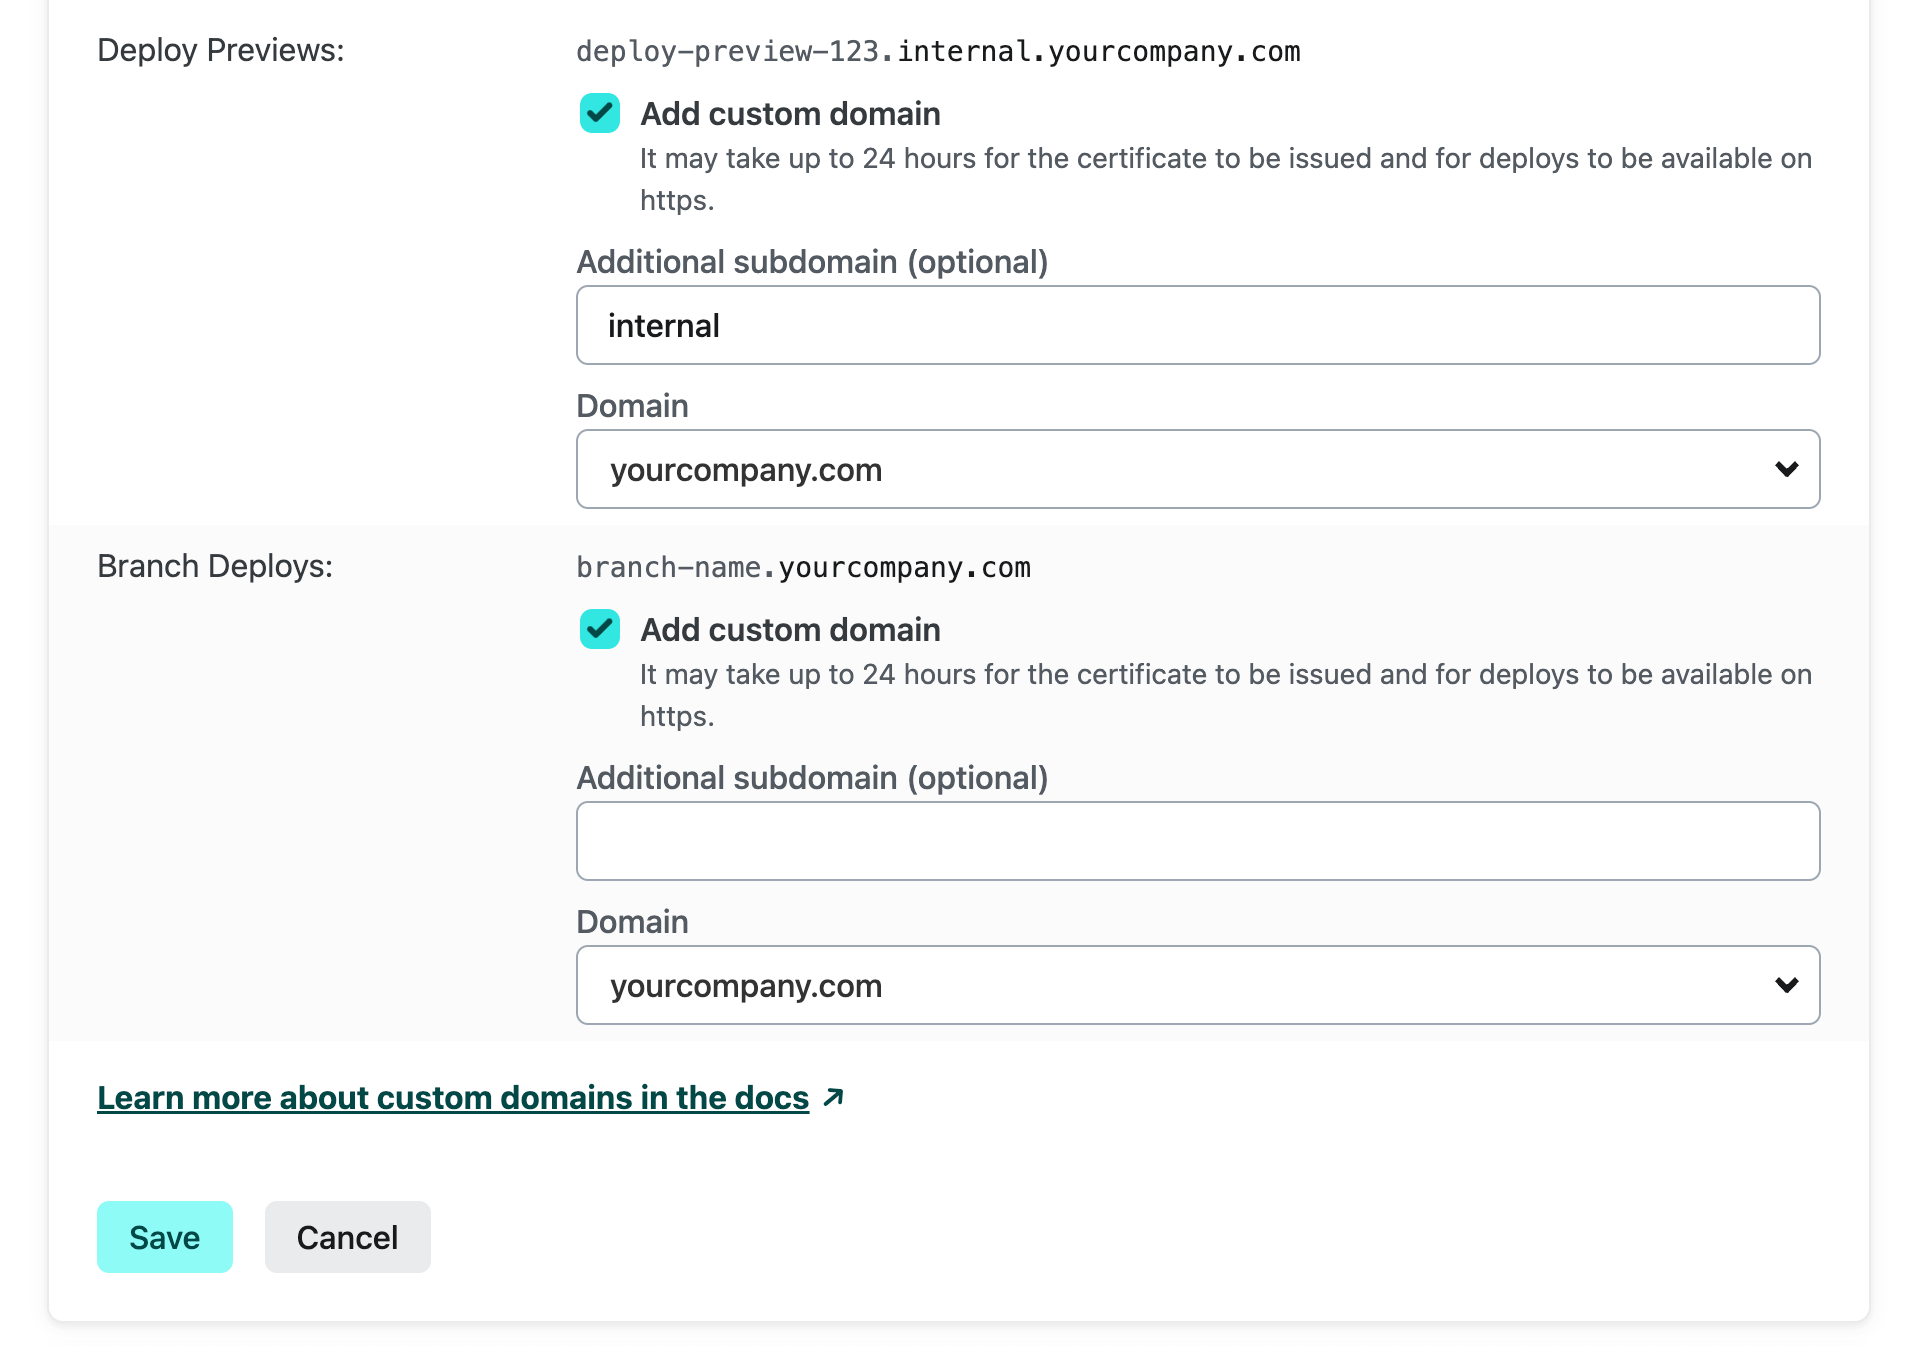Click "Add custom domain" label under Branch Deploys
This screenshot has height=1346, width=1918.
790,630
